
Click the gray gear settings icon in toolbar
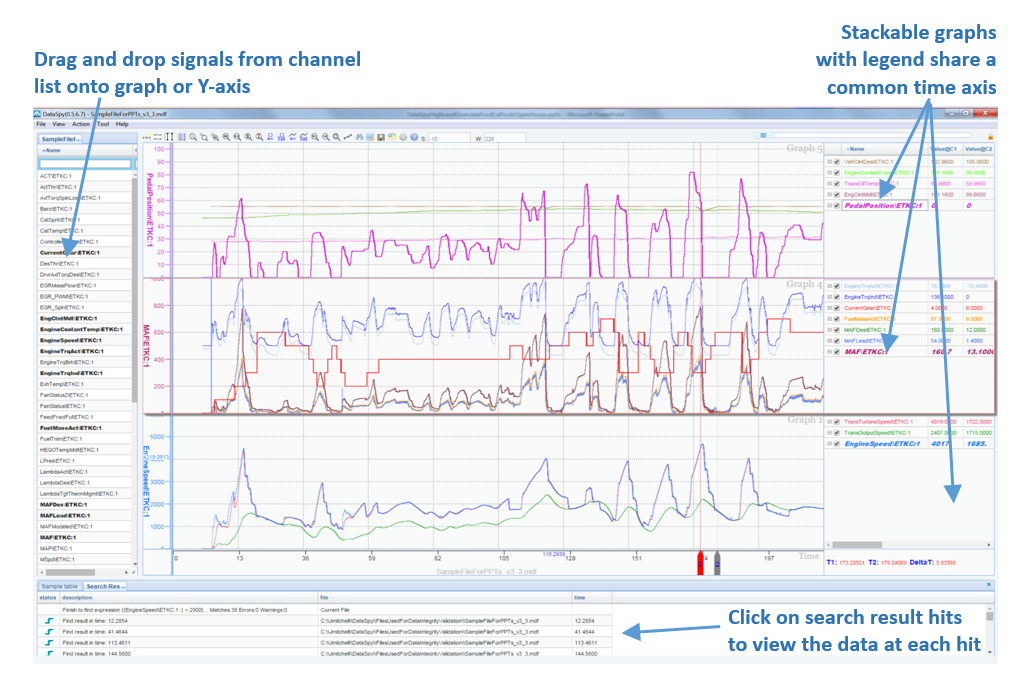pyautogui.click(x=403, y=137)
